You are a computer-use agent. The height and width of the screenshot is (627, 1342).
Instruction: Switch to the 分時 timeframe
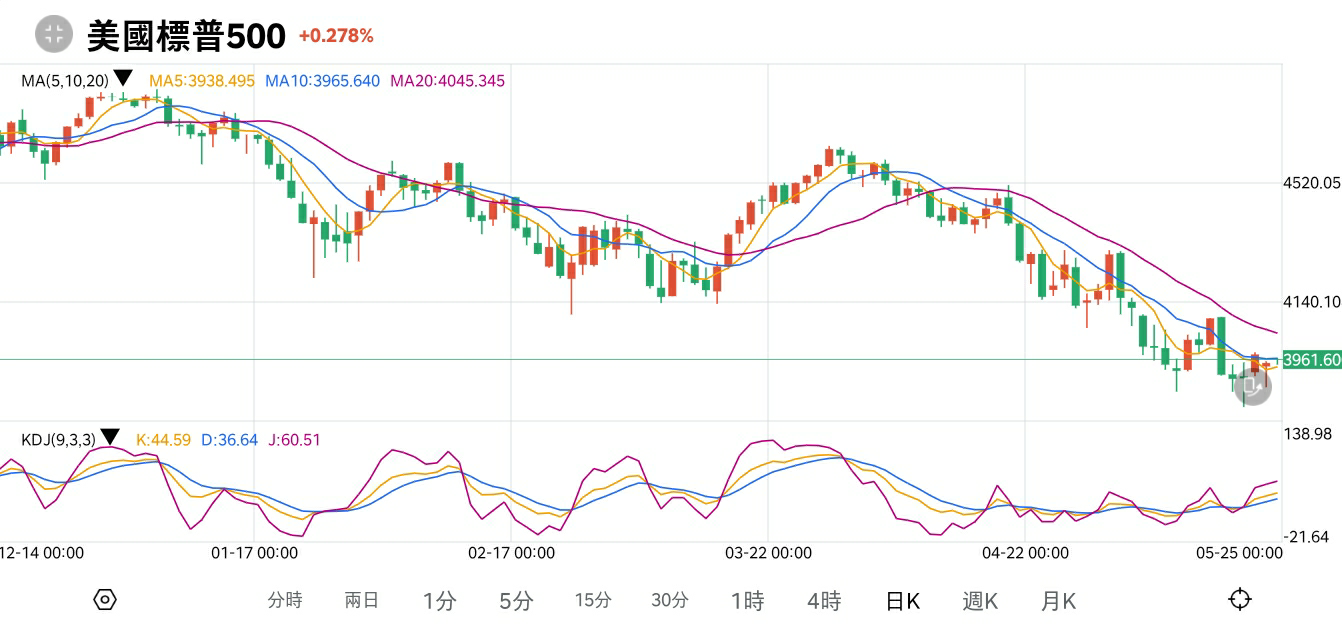[x=284, y=600]
